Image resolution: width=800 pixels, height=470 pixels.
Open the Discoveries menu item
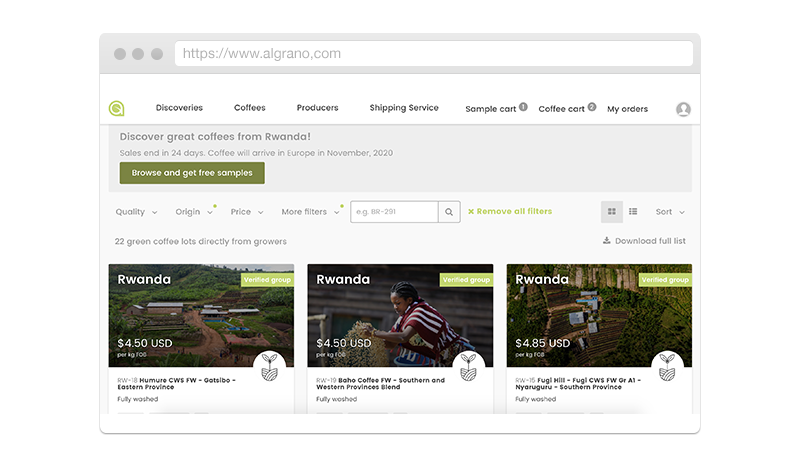click(179, 108)
